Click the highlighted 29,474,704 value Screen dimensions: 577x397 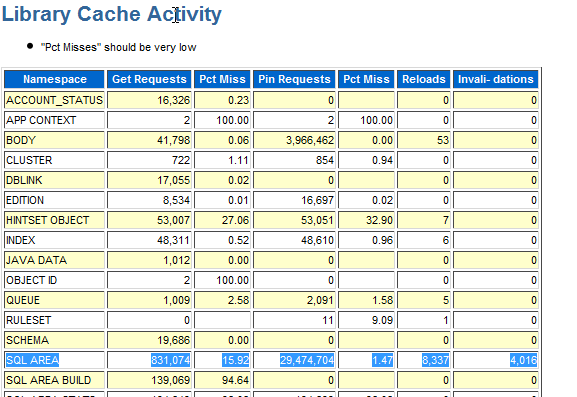pos(307,360)
